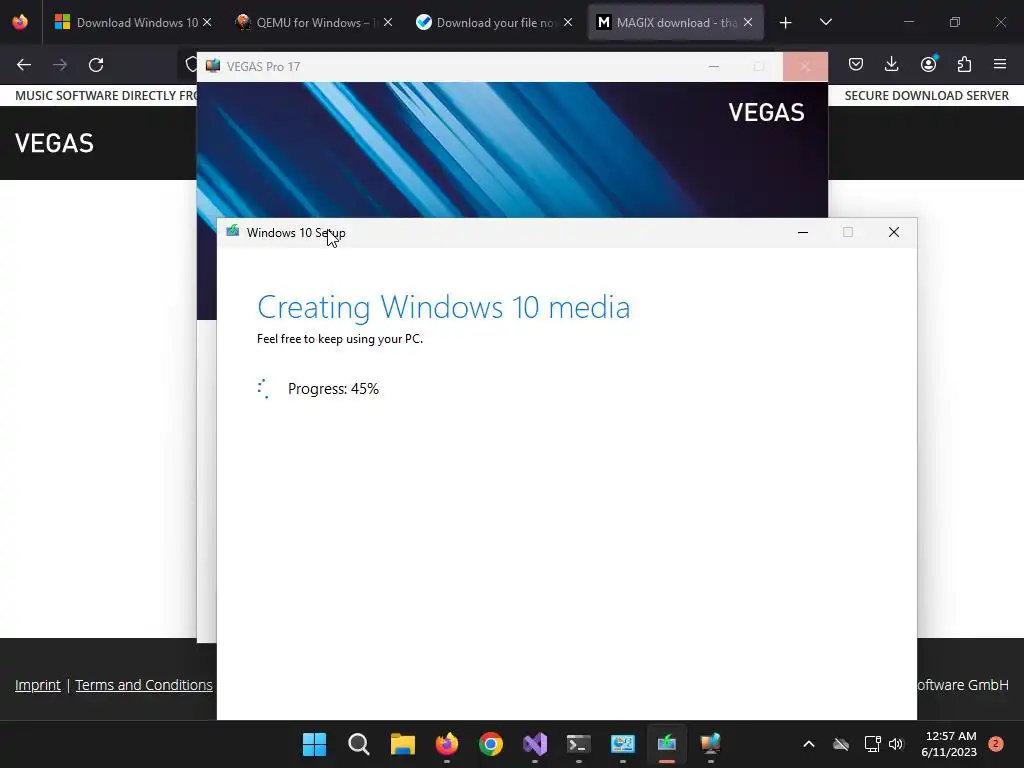Image resolution: width=1024 pixels, height=768 pixels.
Task: Open the extensions puzzle icon
Action: click(964, 64)
